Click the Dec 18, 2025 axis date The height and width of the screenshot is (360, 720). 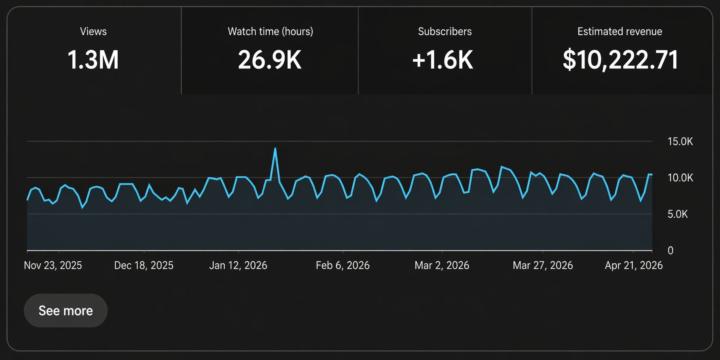(x=144, y=265)
